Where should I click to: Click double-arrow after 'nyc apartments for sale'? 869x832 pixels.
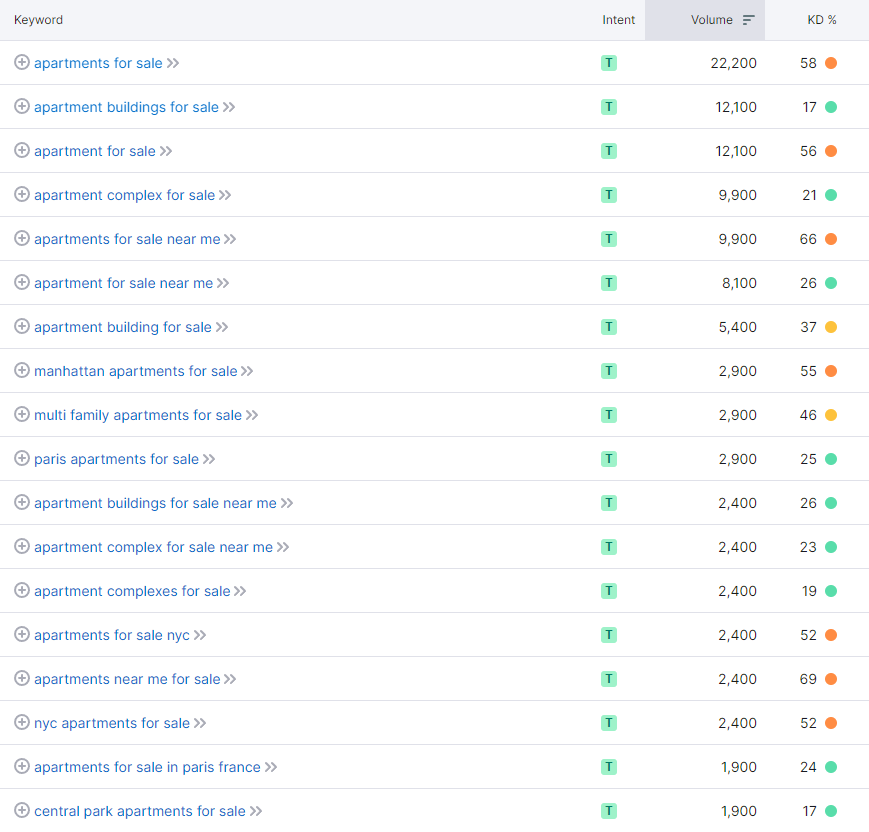click(x=200, y=723)
